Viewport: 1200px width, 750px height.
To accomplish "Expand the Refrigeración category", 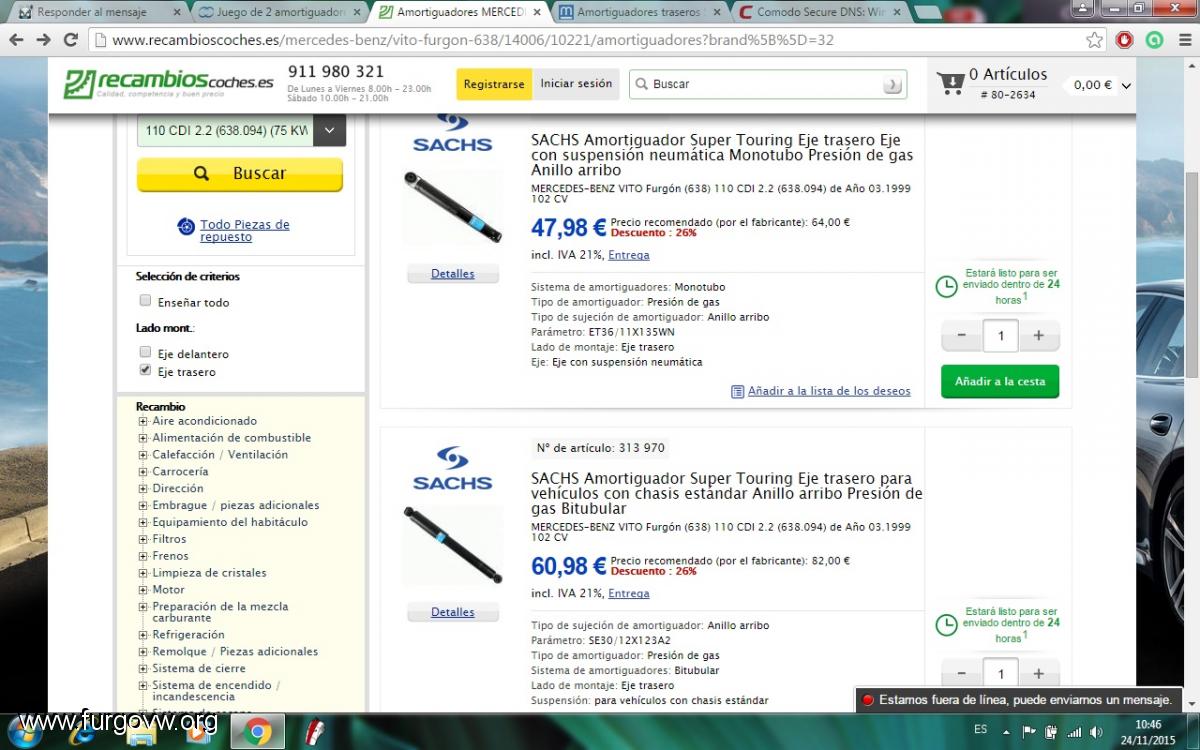I will click(143, 635).
